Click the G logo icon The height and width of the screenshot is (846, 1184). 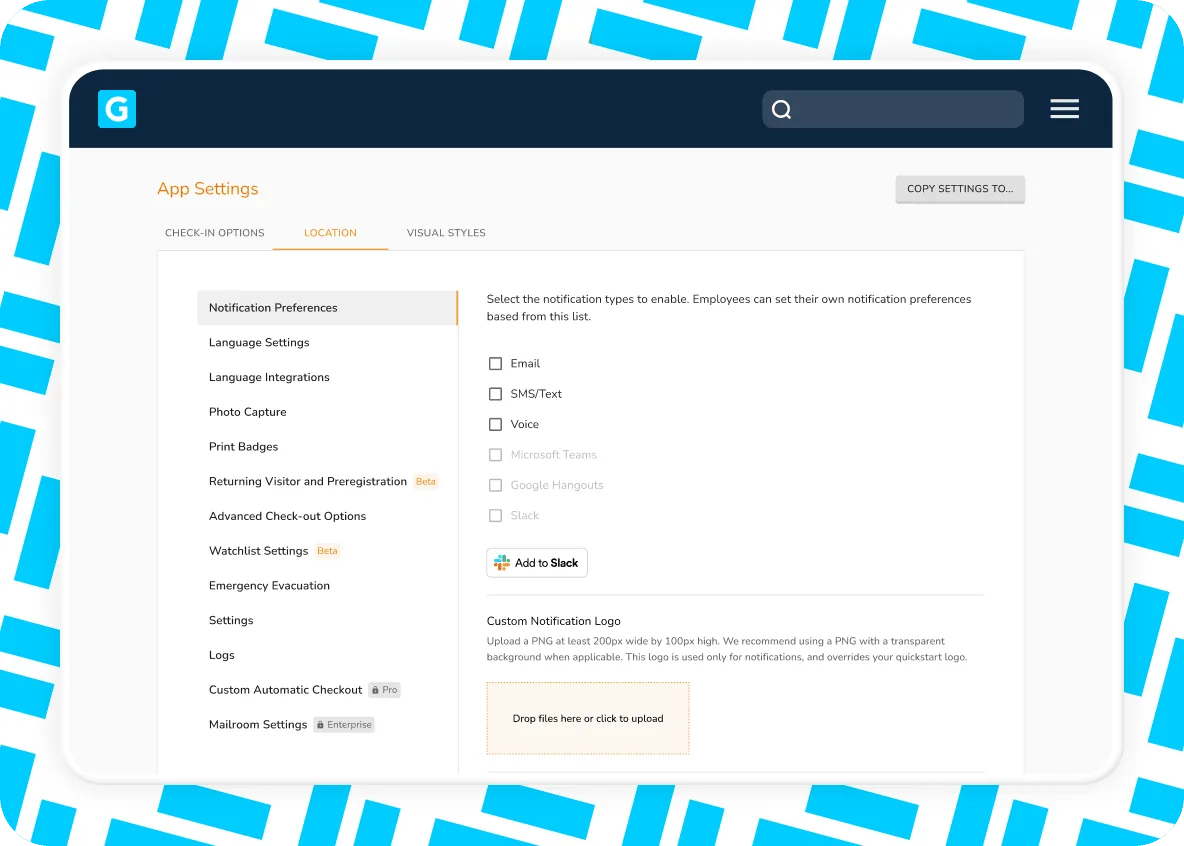[117, 109]
